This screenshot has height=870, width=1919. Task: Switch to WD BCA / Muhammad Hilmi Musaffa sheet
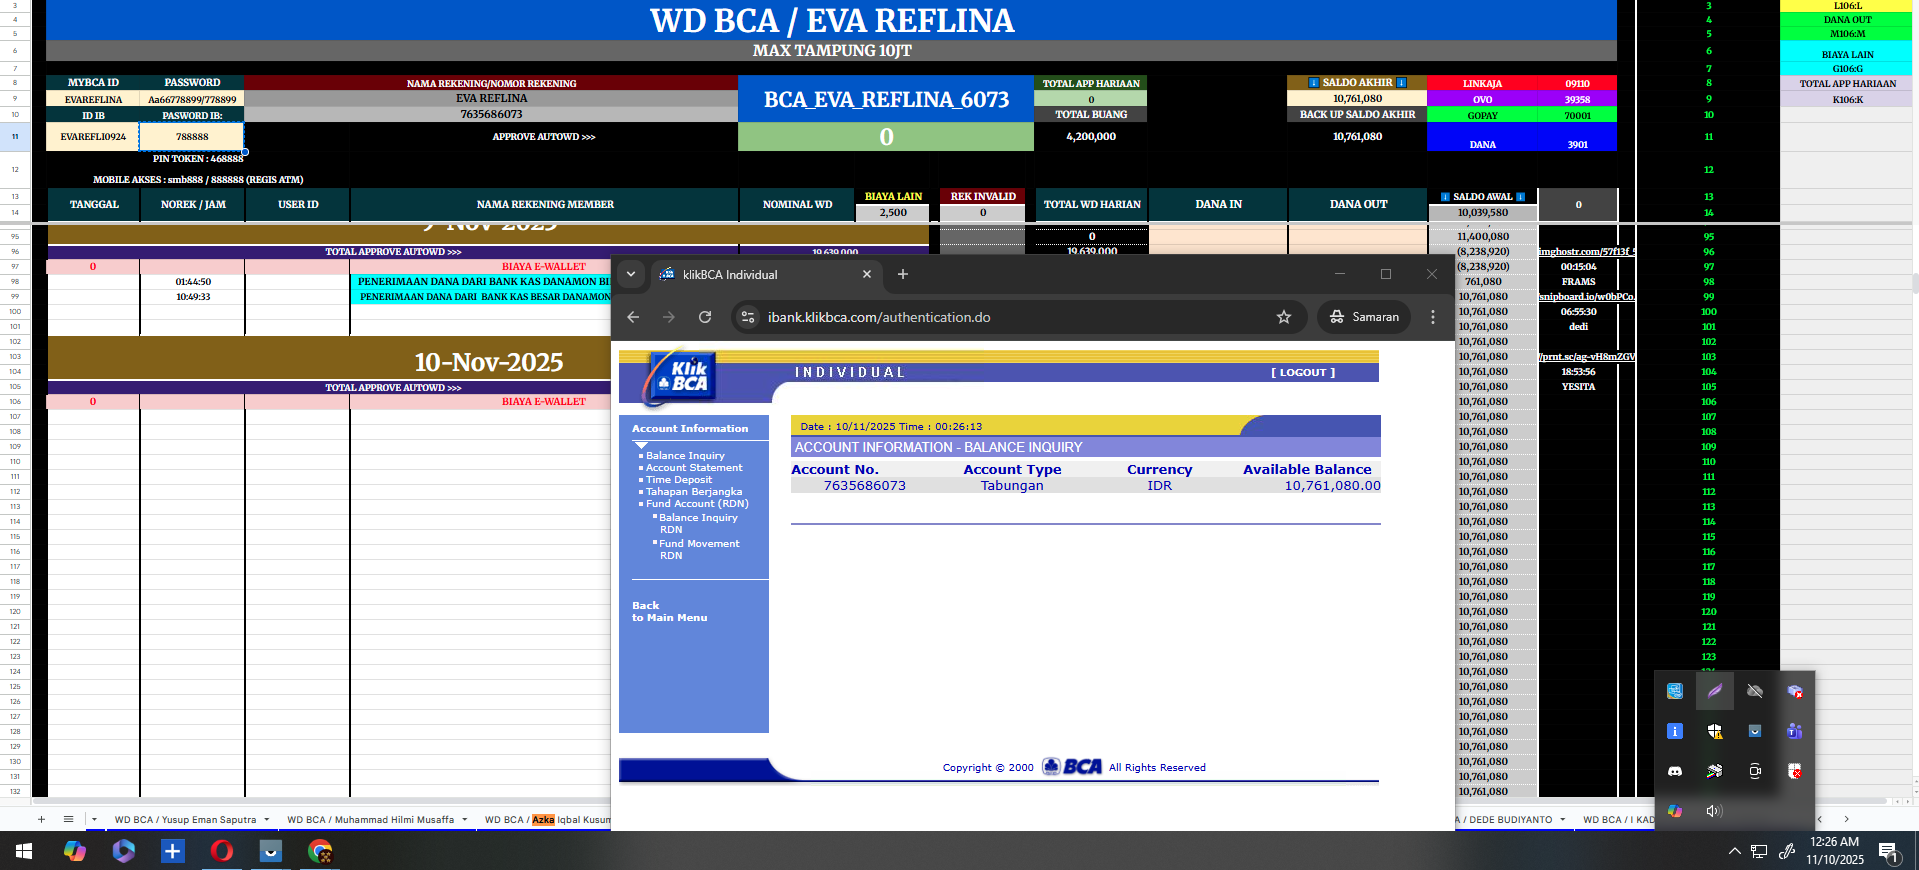tap(370, 820)
